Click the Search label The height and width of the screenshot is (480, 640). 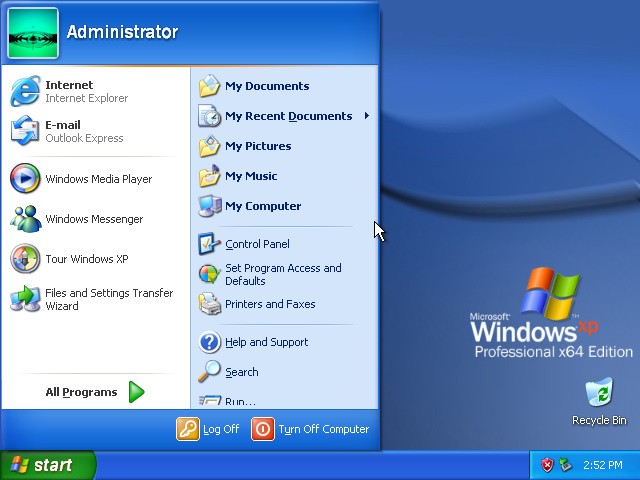[242, 372]
